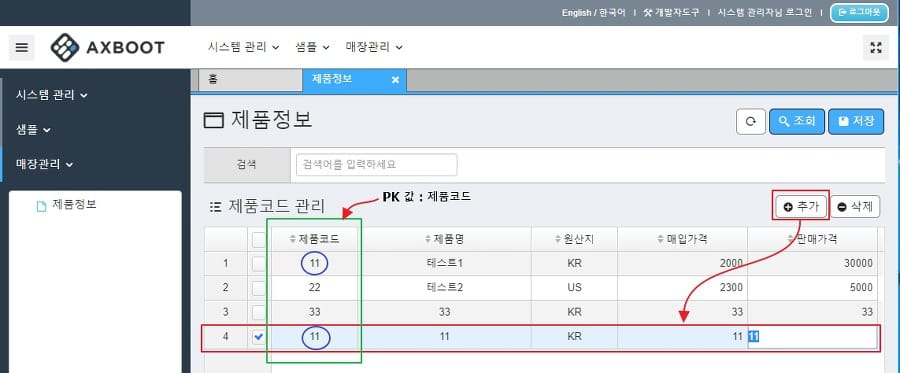Screen dimensions: 900x373
Task: Focus the 검색어를 입력하세요 search field
Action: coord(377,165)
